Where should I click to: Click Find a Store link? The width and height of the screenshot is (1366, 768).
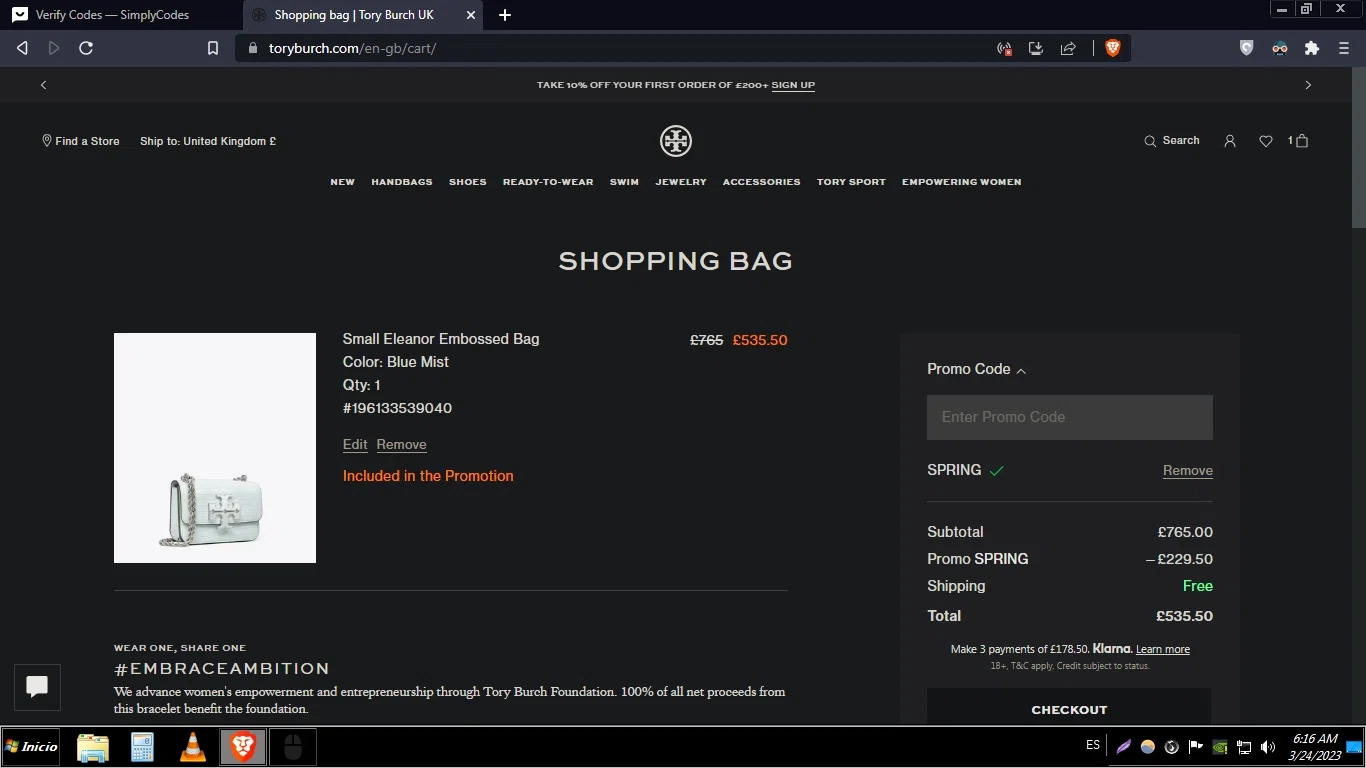point(80,141)
